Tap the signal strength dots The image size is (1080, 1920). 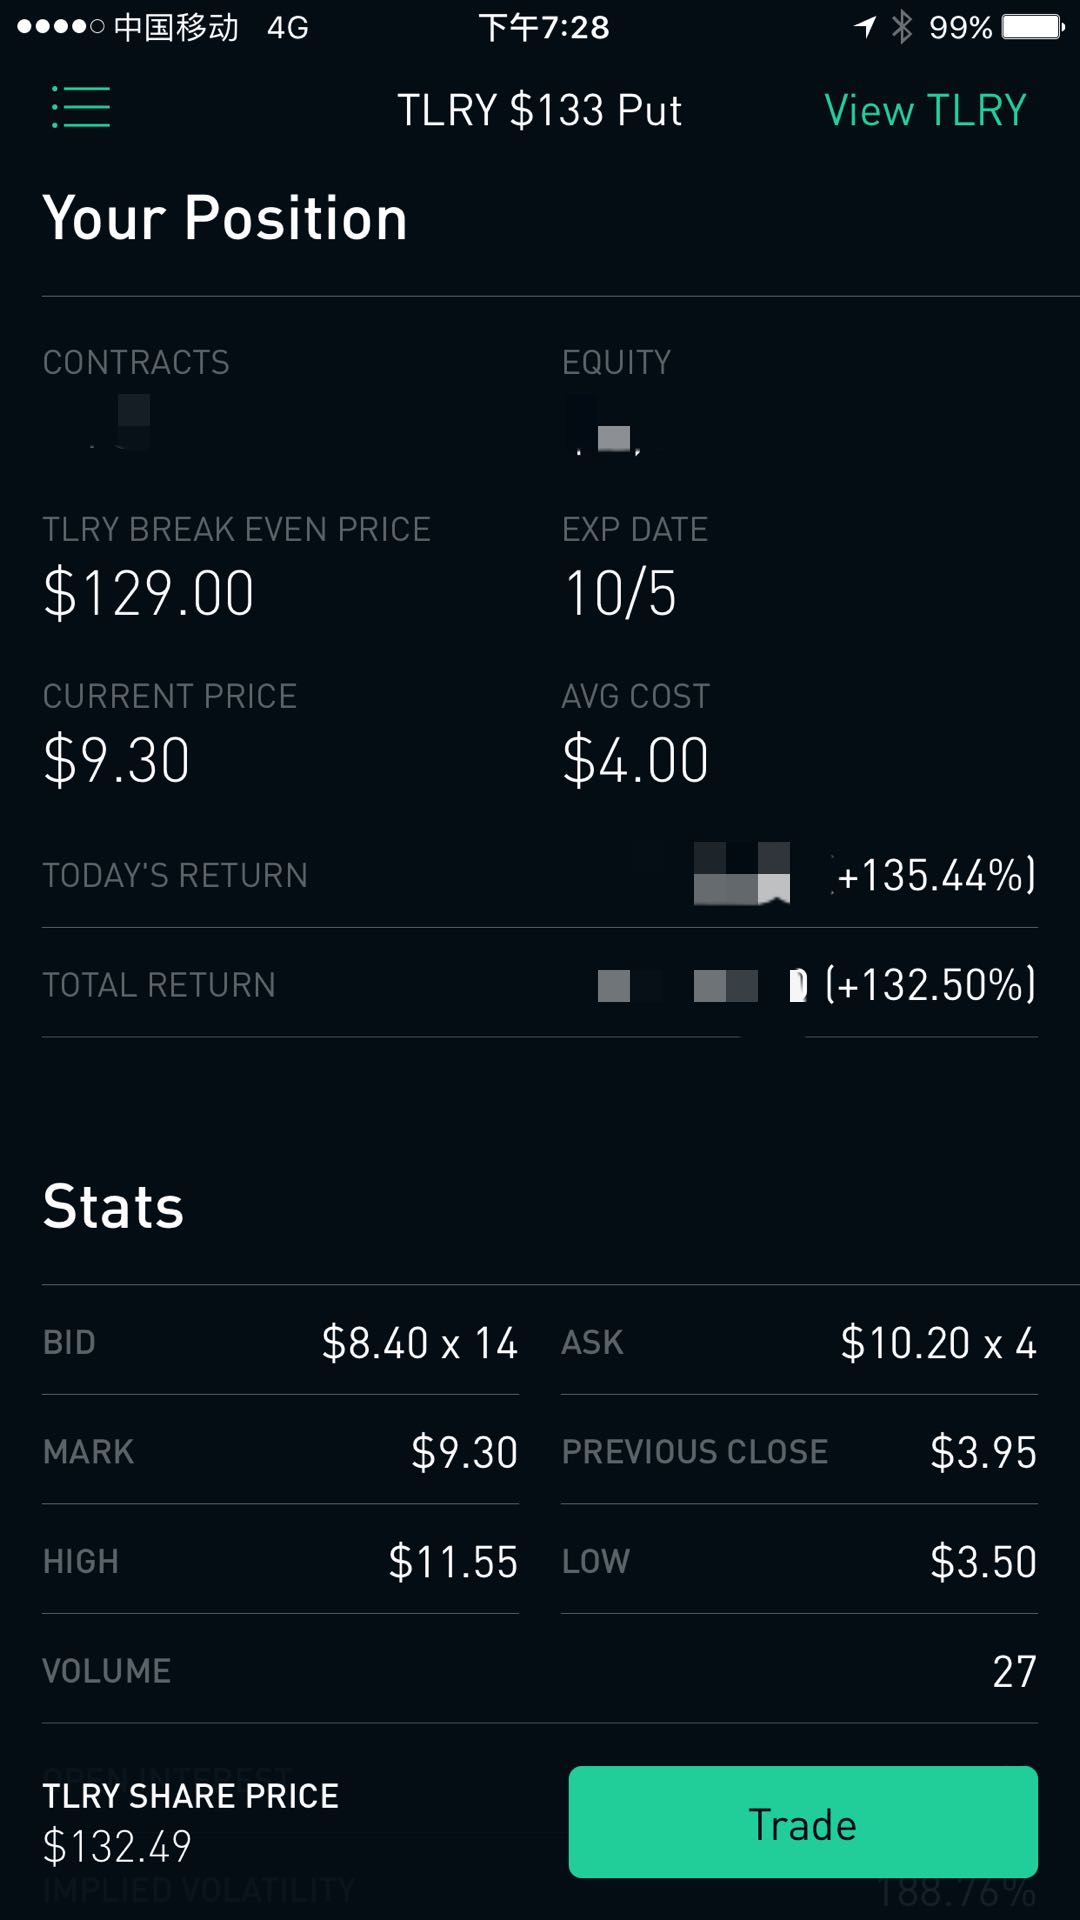click(x=60, y=27)
